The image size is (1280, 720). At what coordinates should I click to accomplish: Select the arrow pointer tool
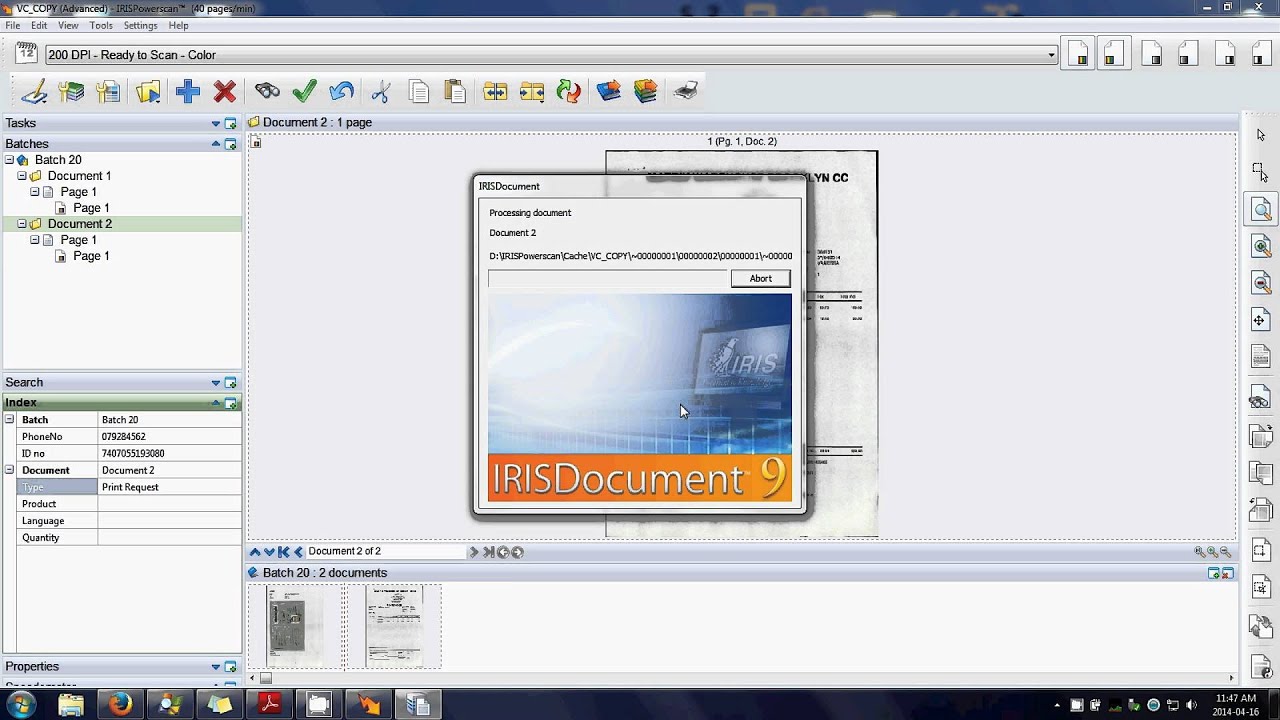pos(1261,135)
